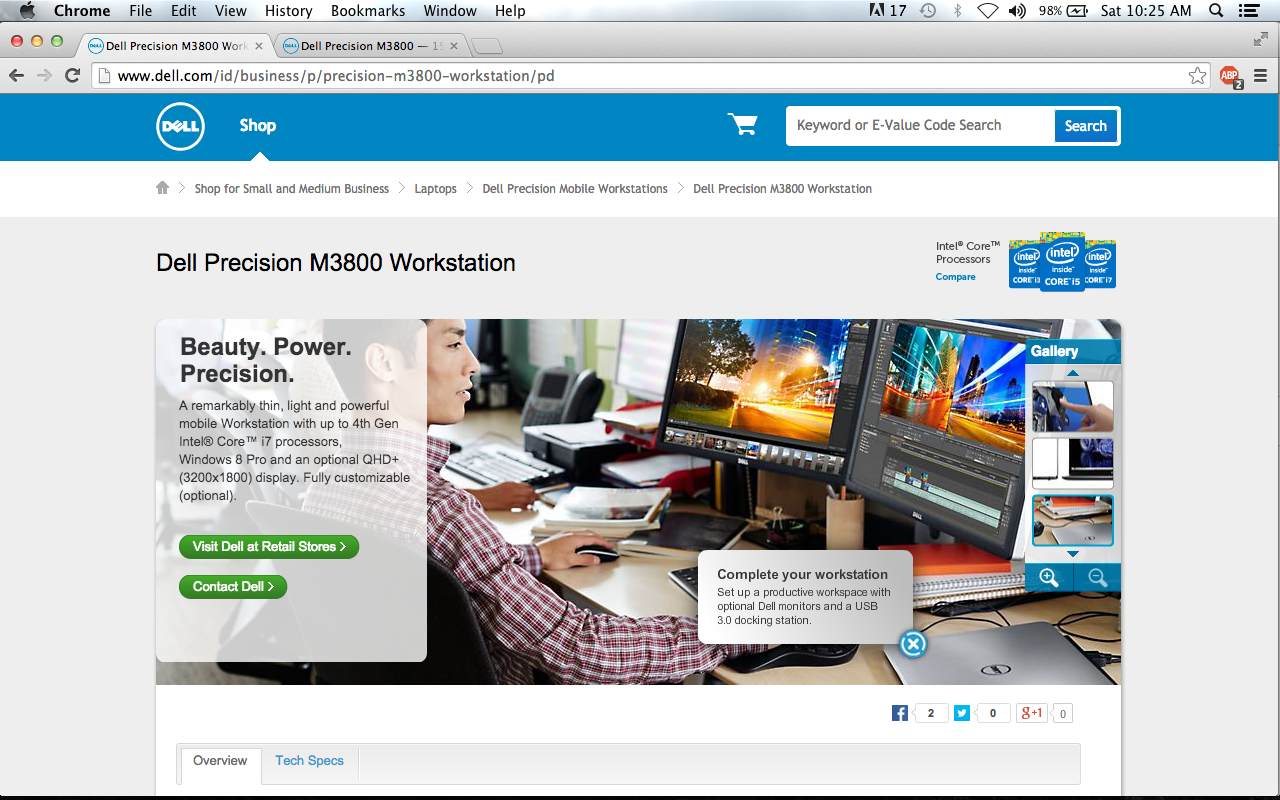Open Chrome File menu

(x=141, y=11)
